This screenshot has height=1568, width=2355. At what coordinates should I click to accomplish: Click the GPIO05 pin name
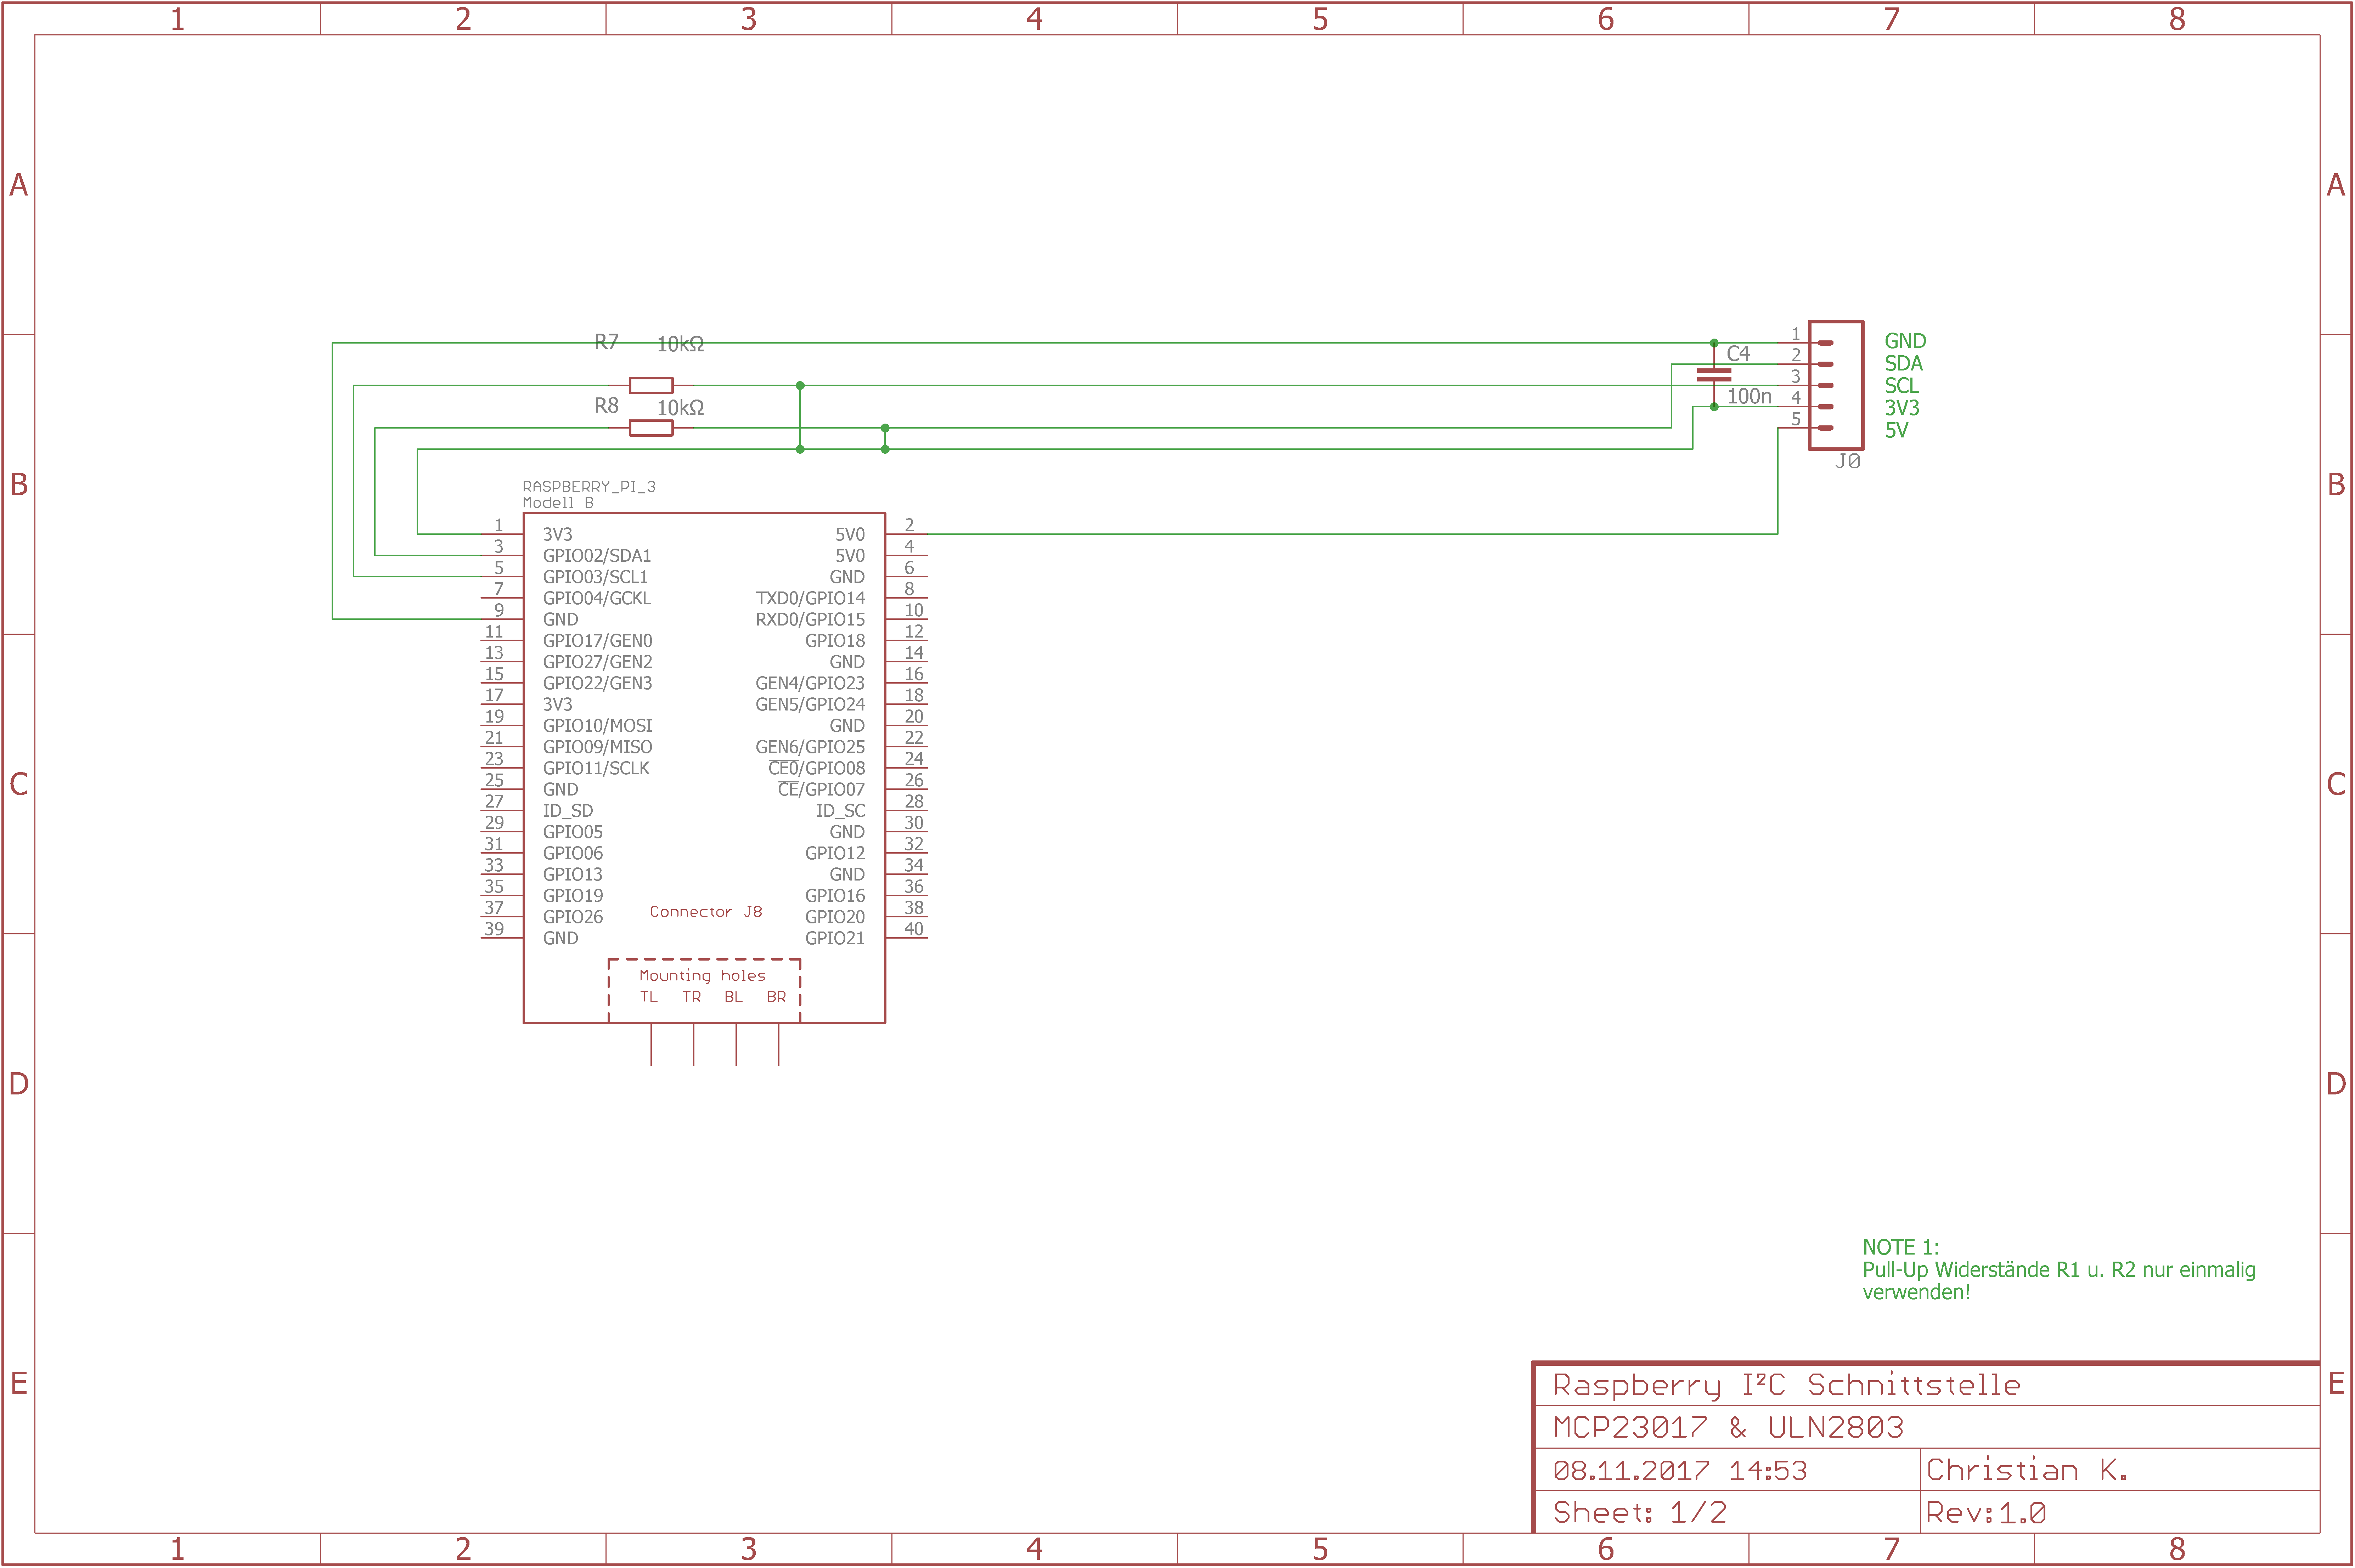coord(573,832)
